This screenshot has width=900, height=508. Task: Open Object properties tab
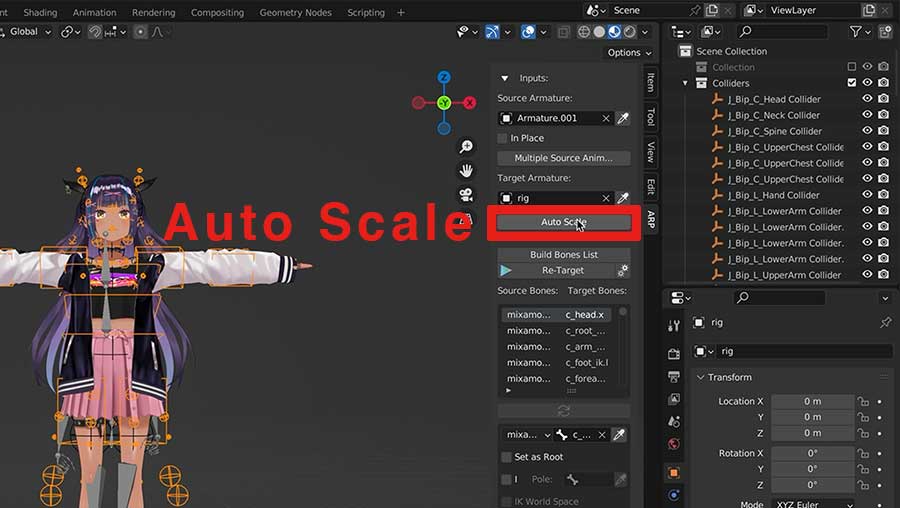[x=674, y=473]
